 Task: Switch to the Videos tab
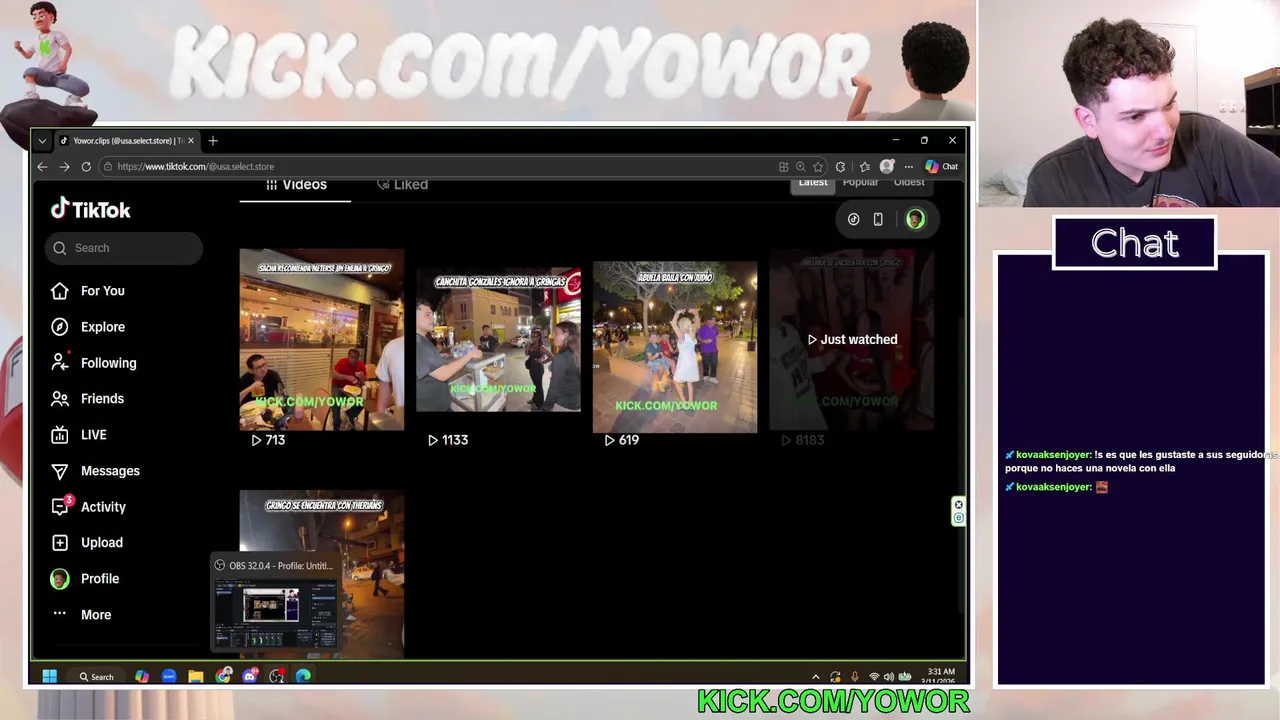click(296, 185)
